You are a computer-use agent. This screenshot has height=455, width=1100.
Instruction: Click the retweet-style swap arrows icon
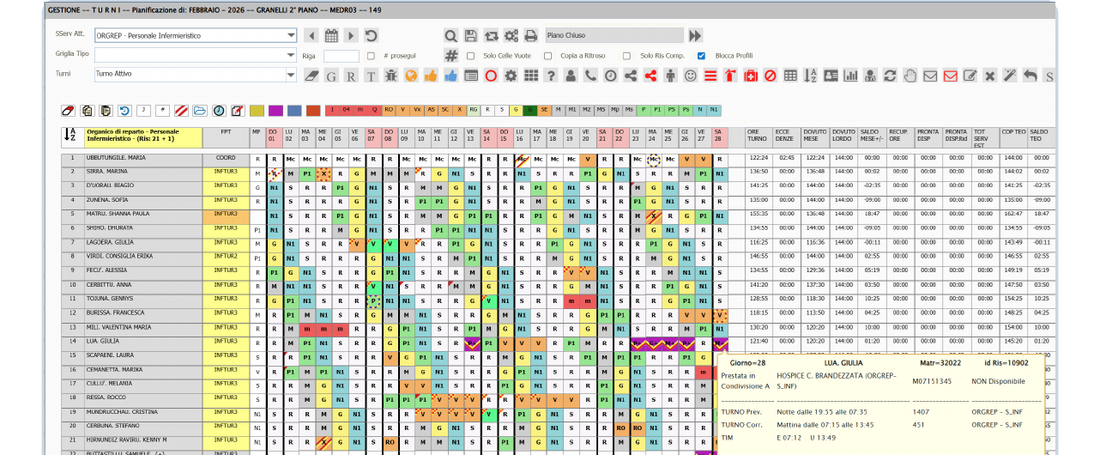click(x=491, y=36)
